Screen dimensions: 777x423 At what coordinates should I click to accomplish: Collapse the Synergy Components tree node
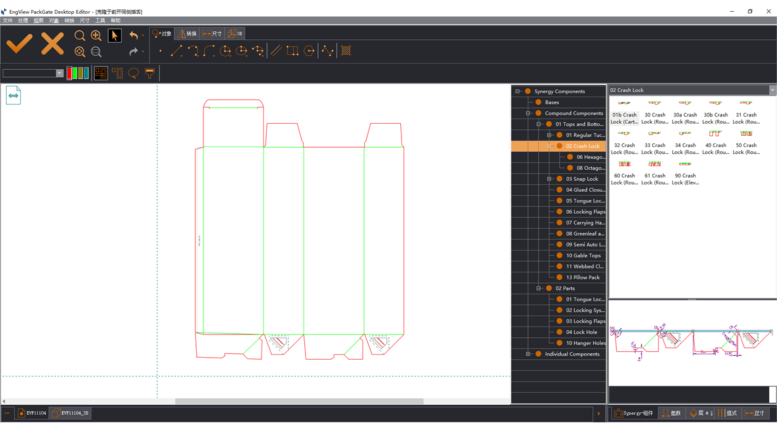[x=517, y=91]
